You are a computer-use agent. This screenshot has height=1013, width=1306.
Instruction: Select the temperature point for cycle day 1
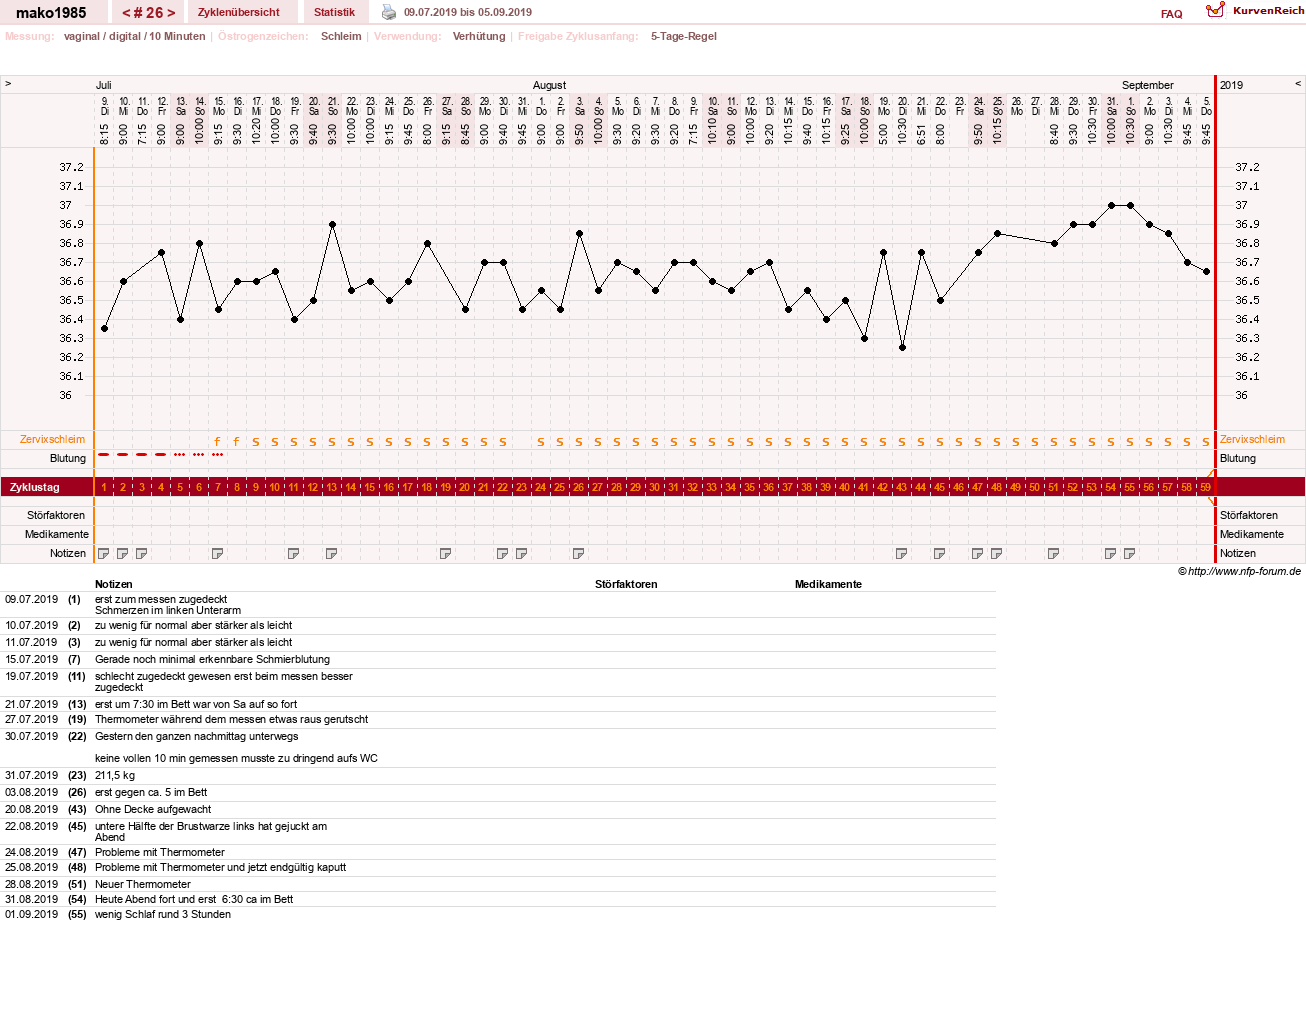click(x=104, y=329)
